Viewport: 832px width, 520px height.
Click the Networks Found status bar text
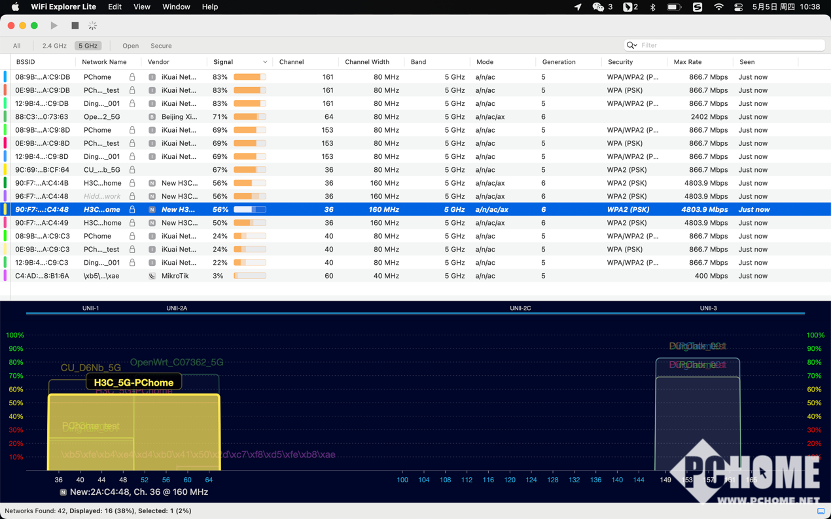pos(98,511)
